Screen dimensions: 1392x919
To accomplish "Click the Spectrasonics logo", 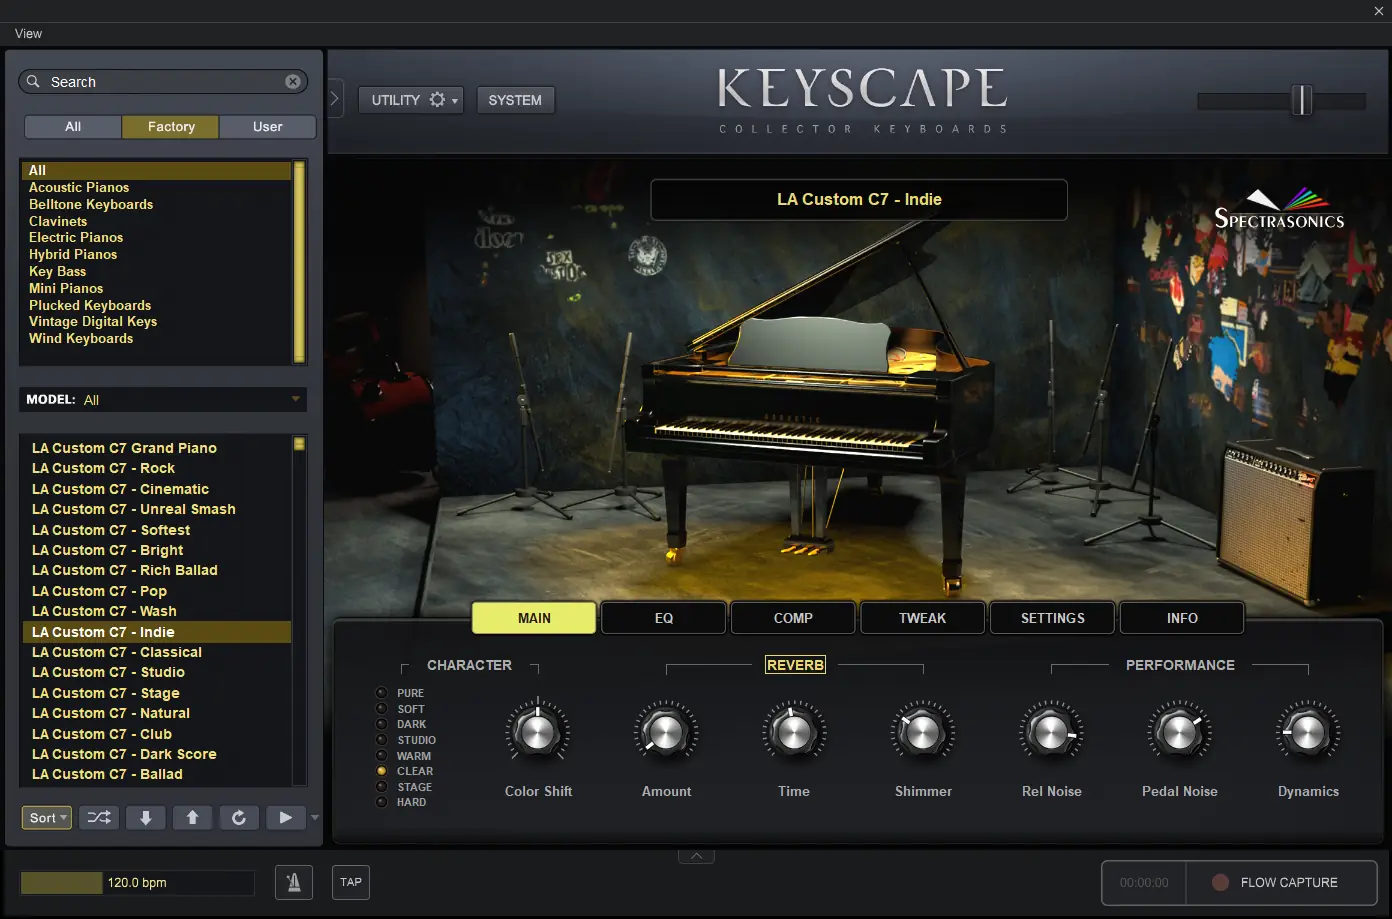I will coord(1279,210).
